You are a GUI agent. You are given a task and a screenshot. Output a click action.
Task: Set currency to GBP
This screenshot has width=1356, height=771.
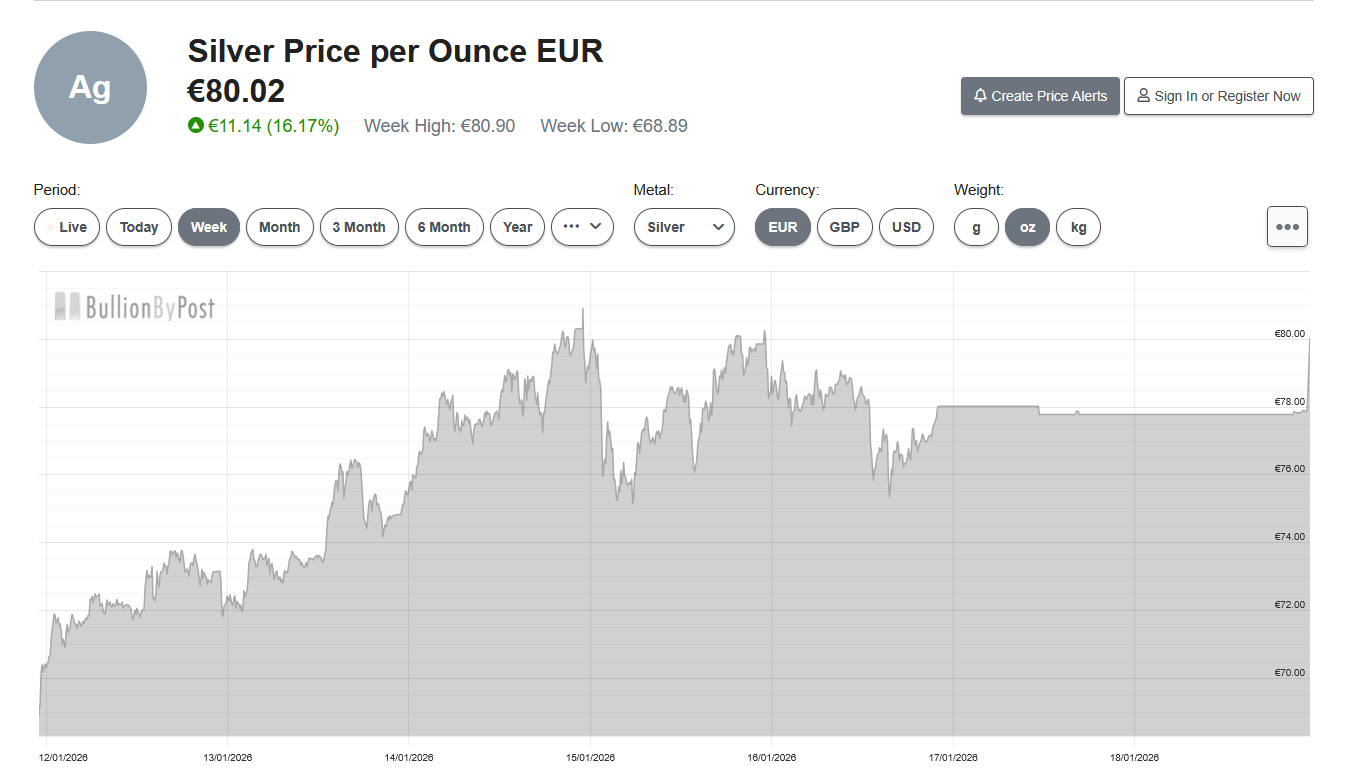tap(845, 227)
